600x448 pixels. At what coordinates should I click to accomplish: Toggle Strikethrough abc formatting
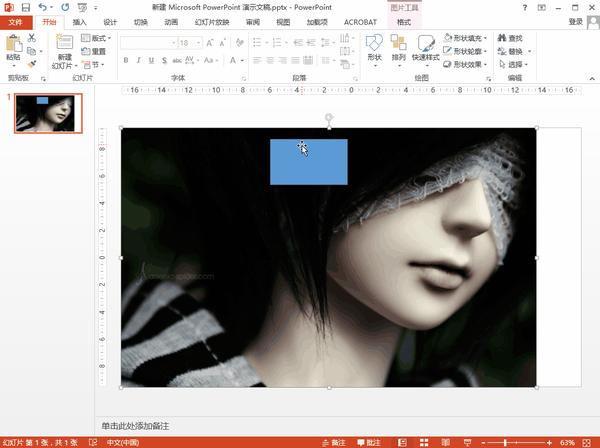[177, 60]
